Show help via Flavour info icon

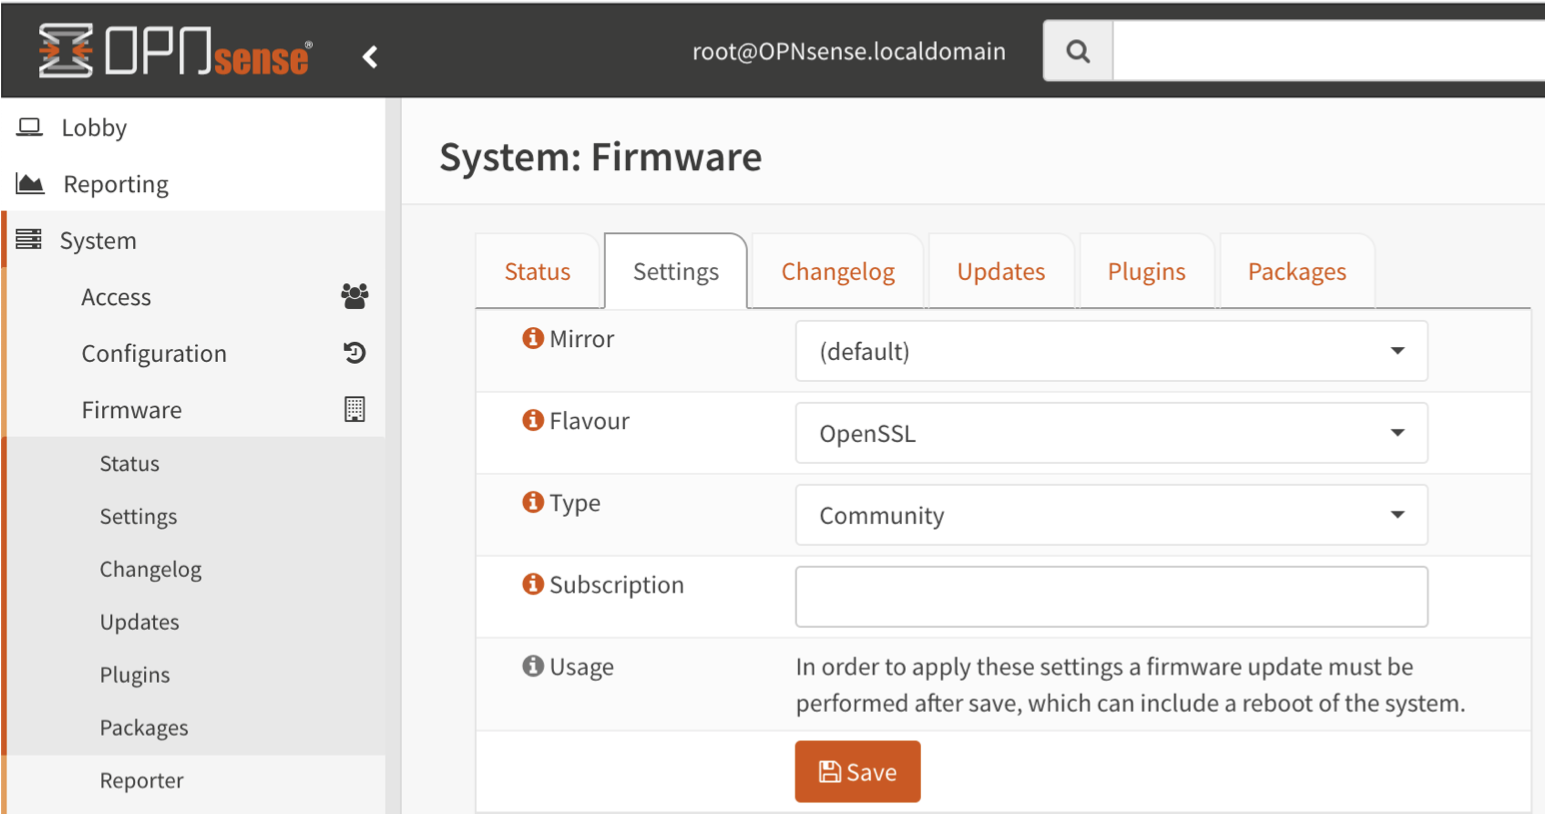point(533,421)
